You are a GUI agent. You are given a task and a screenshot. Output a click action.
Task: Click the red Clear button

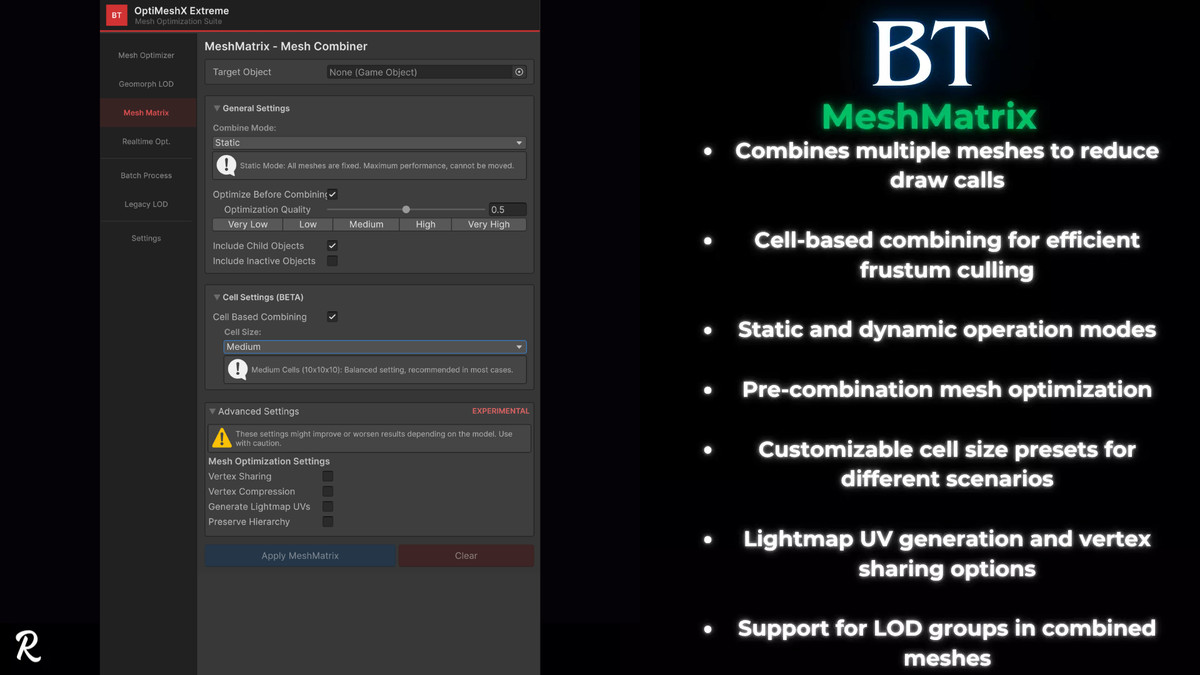(466, 556)
